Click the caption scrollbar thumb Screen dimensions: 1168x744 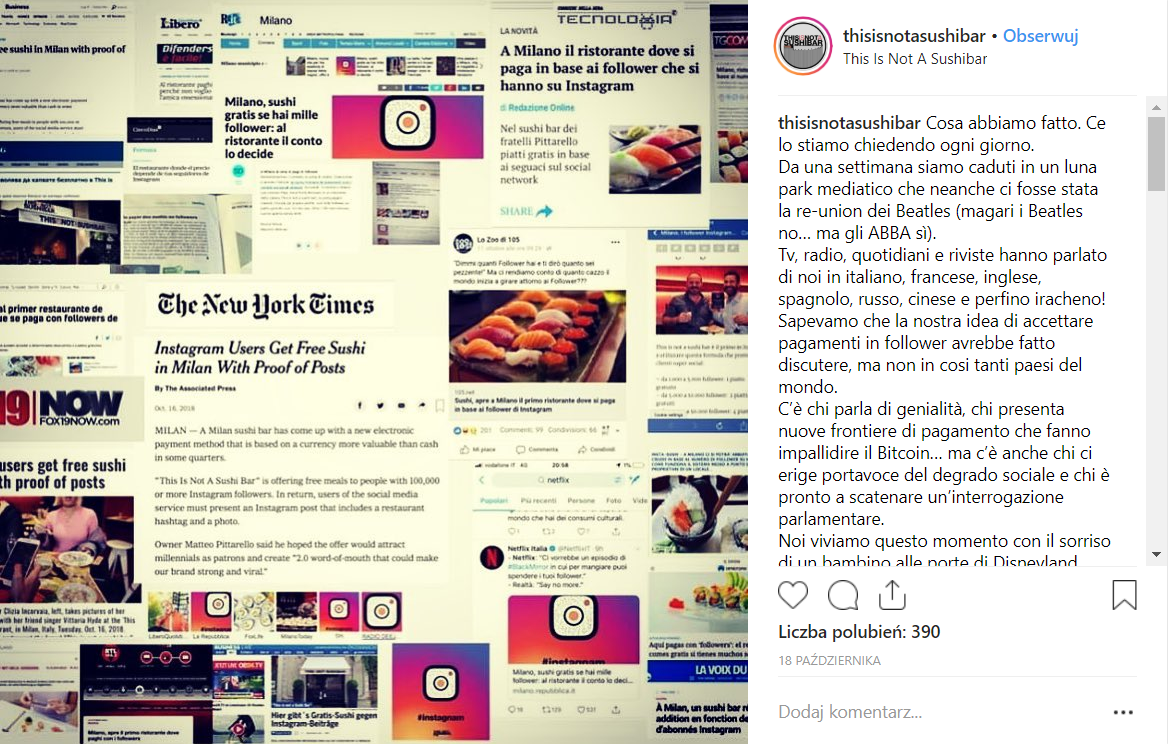1156,153
